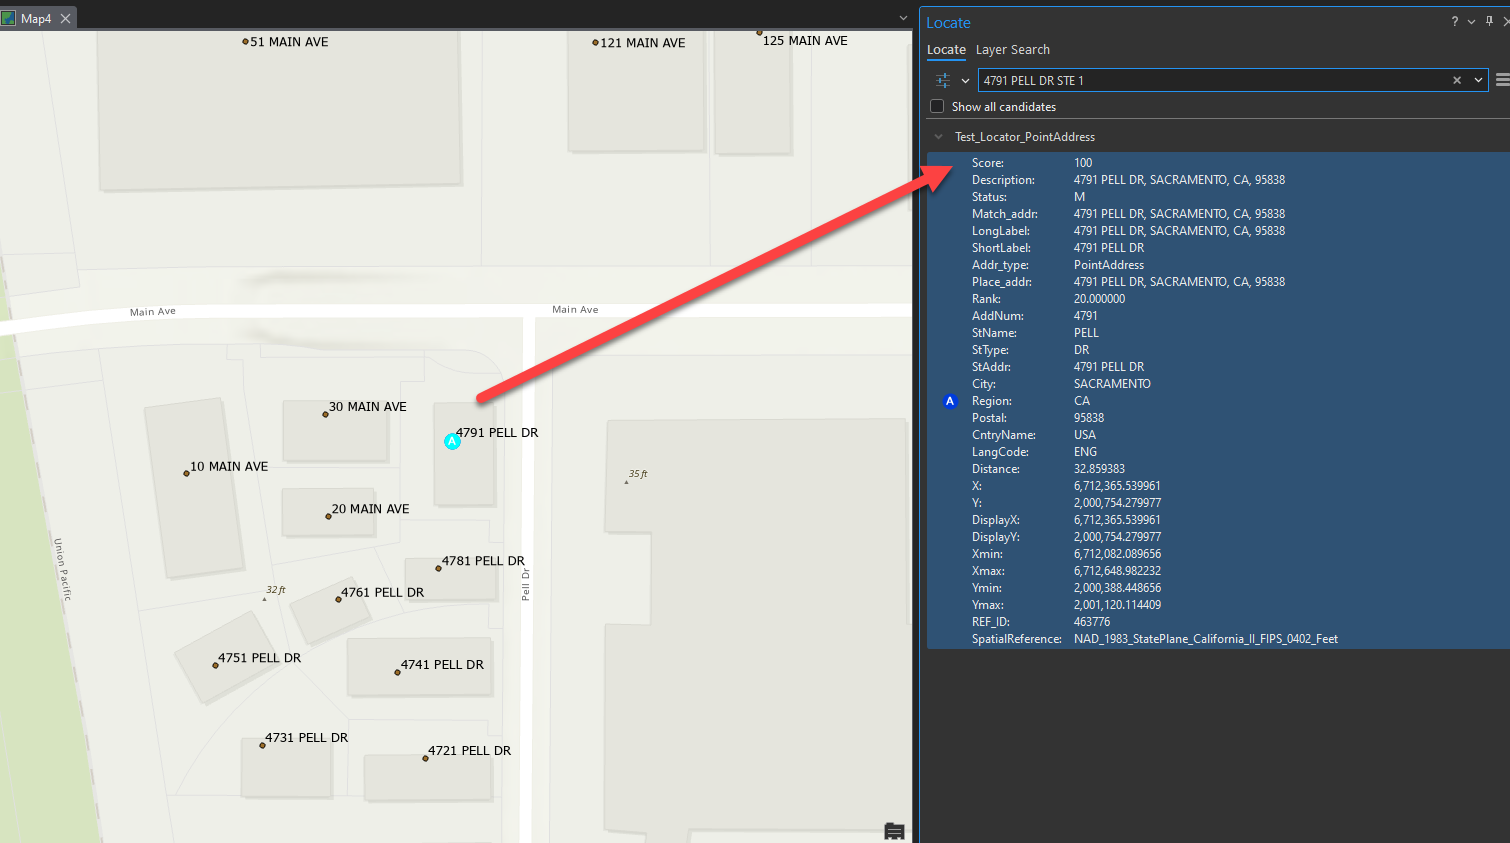Select the A location marker on the map
Screen dimensions: 1510x843
tap(452, 441)
